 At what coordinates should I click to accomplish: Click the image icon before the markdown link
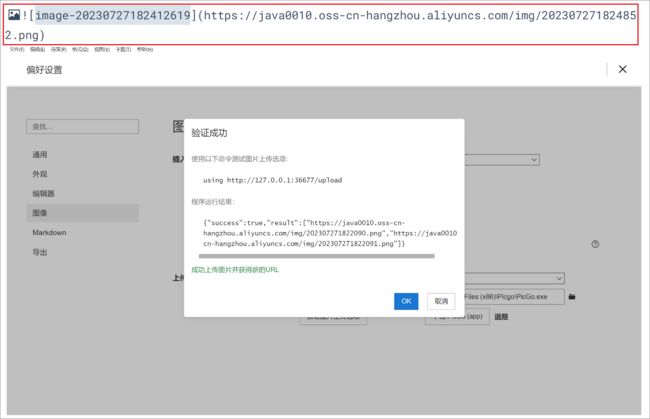pyautogui.click(x=14, y=15)
